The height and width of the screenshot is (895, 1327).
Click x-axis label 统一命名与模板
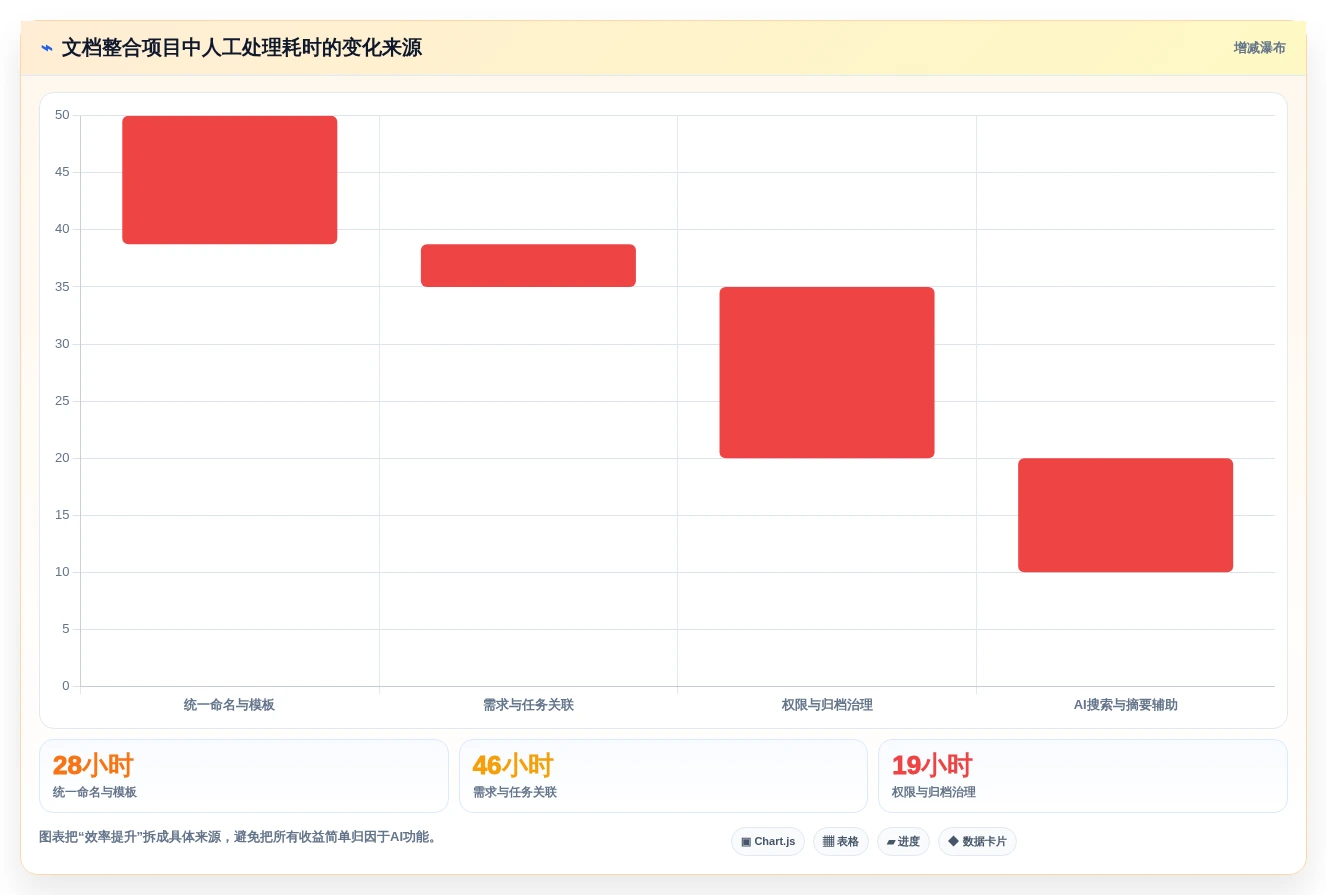(x=229, y=705)
